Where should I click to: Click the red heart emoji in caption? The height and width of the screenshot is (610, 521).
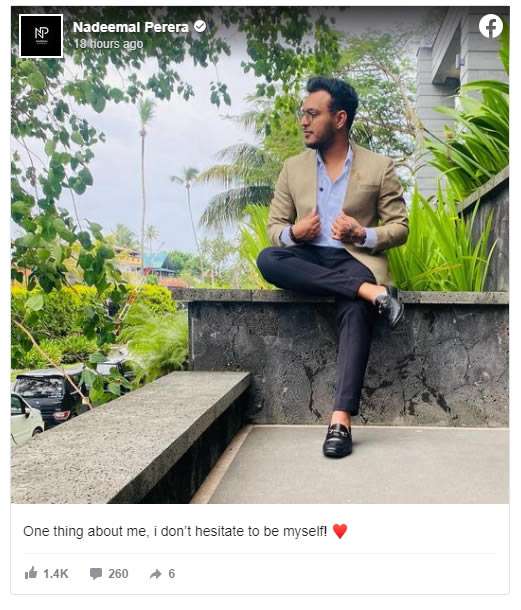point(340,531)
